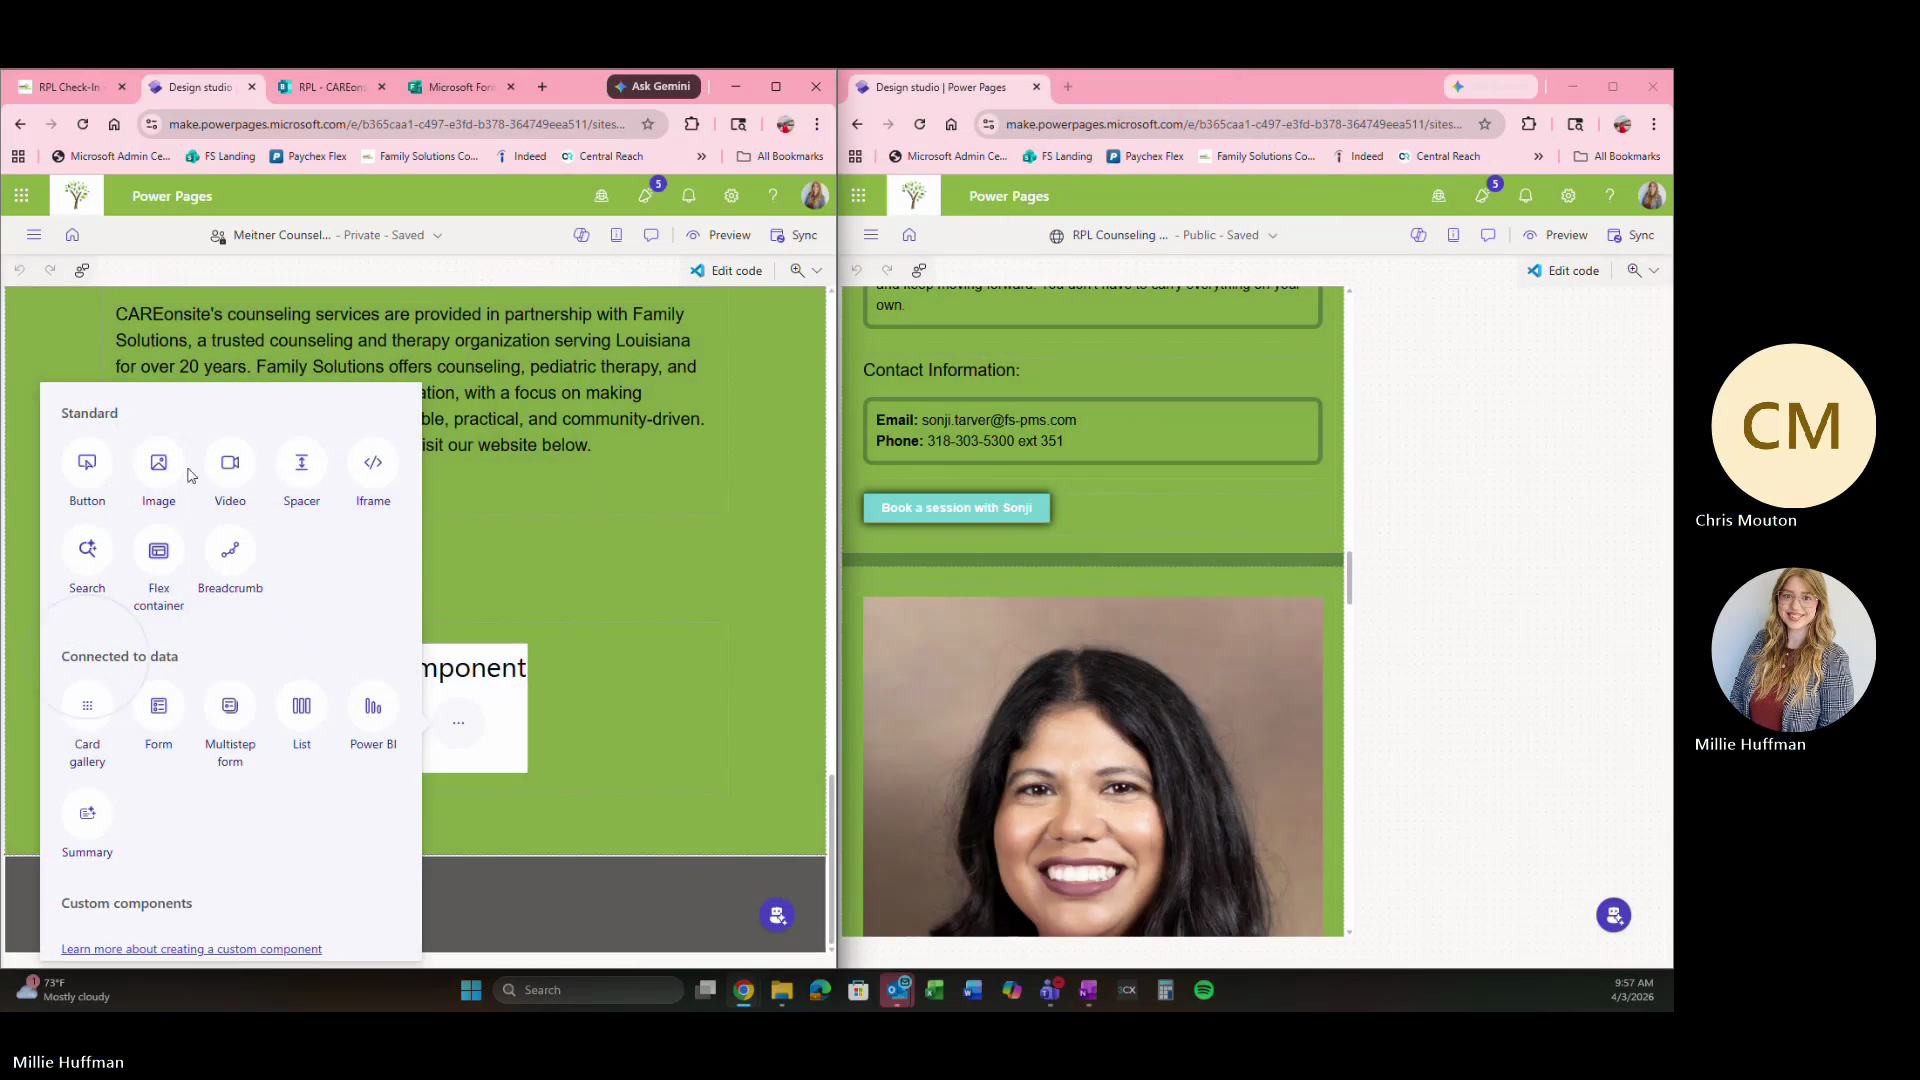Click Sync in left Power Pages window

tap(794, 235)
